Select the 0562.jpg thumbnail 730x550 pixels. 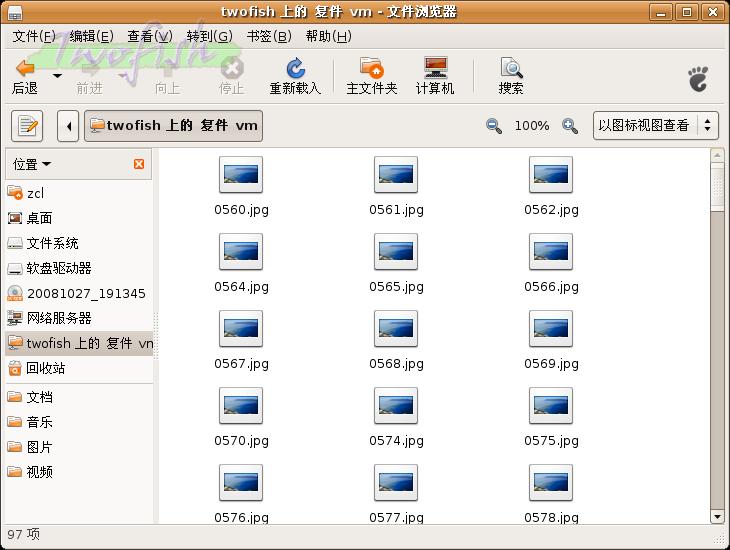coord(551,175)
